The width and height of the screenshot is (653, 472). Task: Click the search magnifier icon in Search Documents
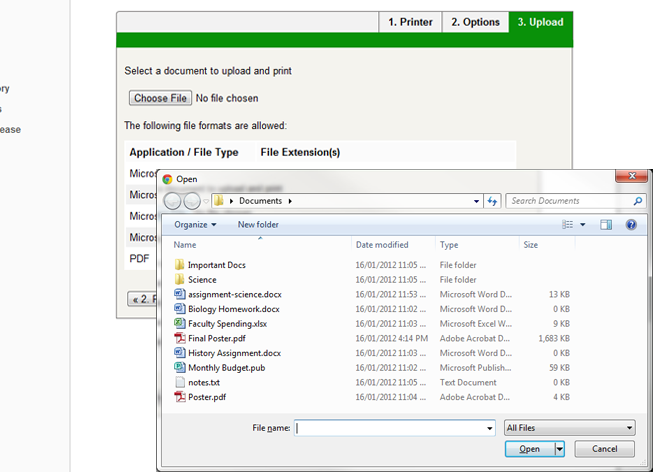pyautogui.click(x=637, y=201)
